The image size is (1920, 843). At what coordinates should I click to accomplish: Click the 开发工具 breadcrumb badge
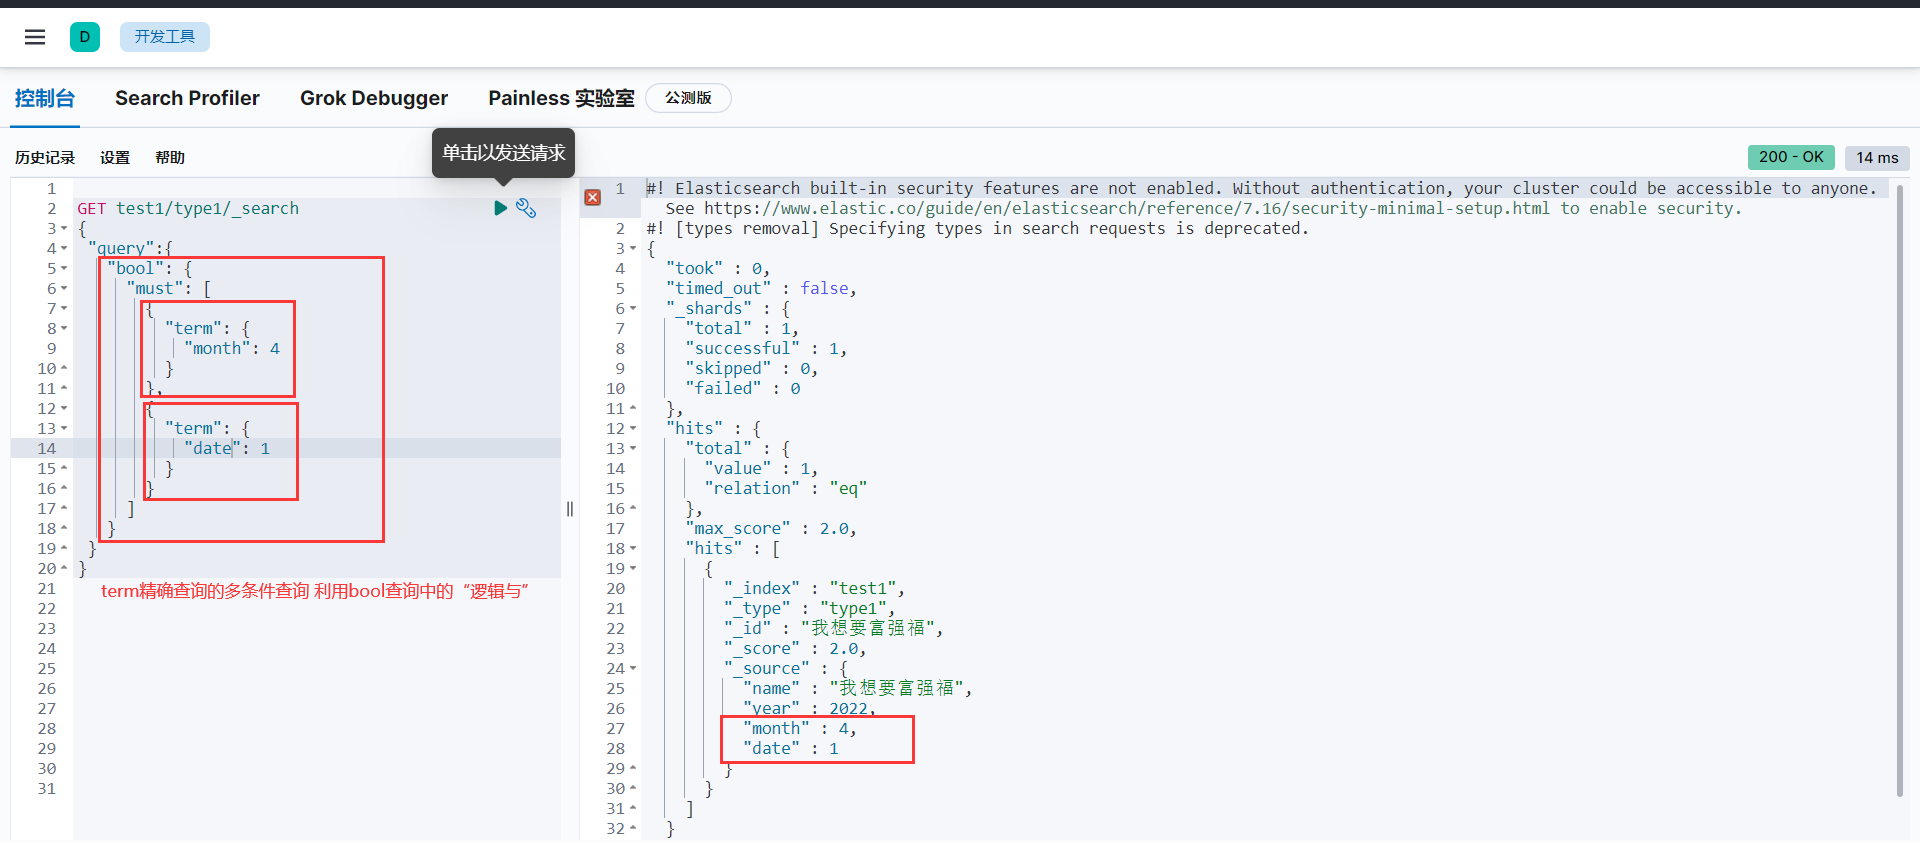[165, 37]
